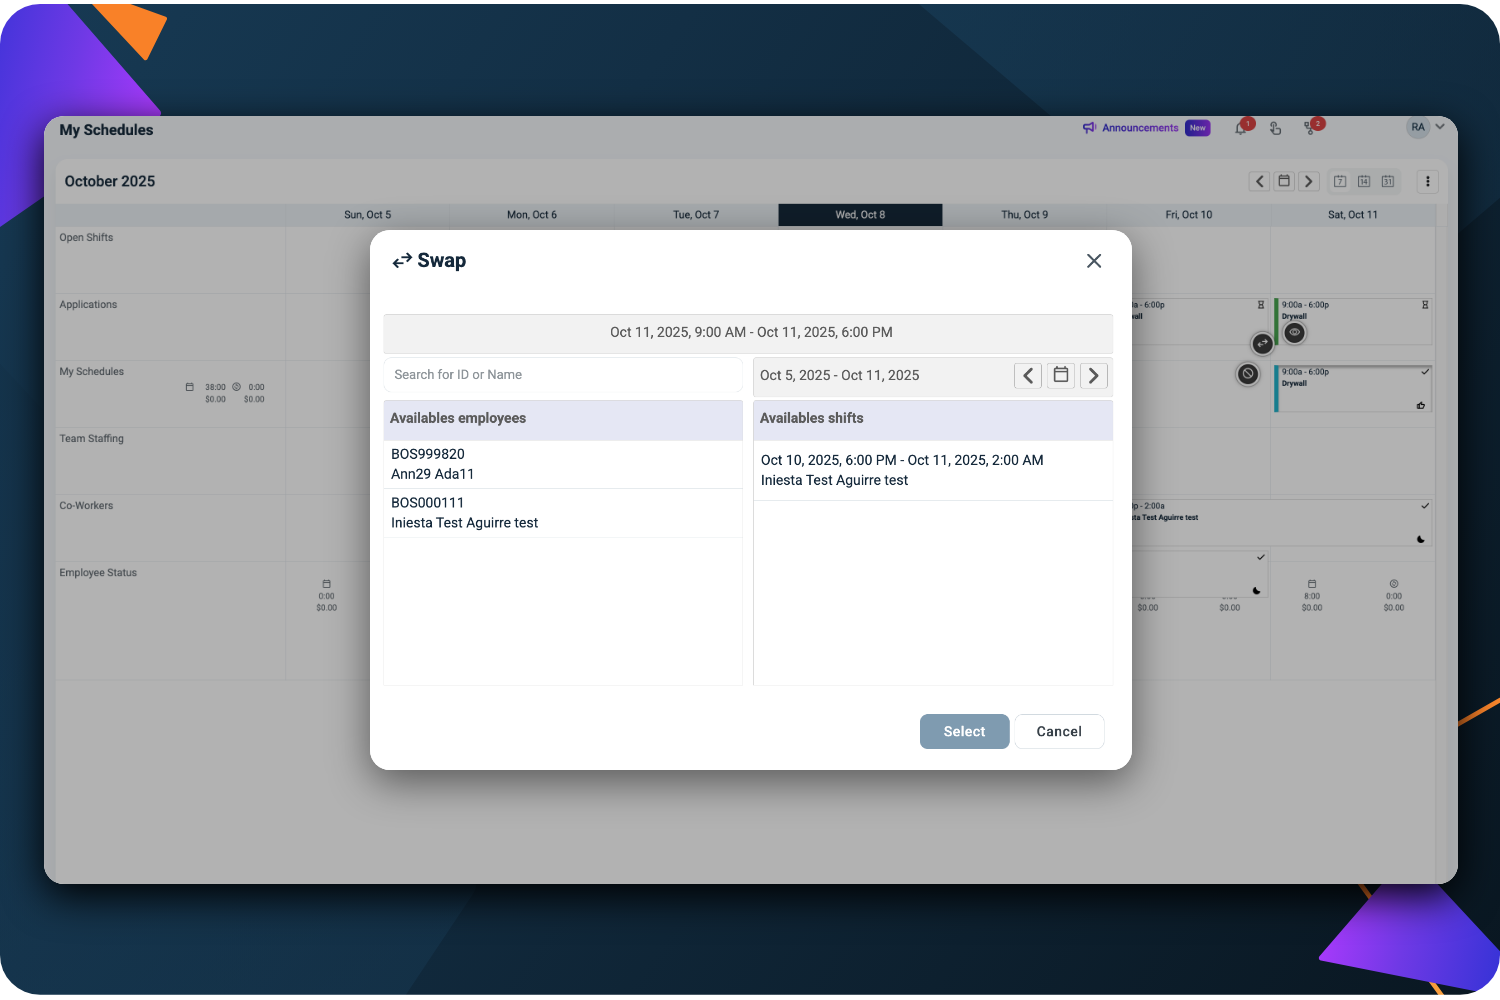Click the round swap arrows shift button

pyautogui.click(x=1263, y=344)
